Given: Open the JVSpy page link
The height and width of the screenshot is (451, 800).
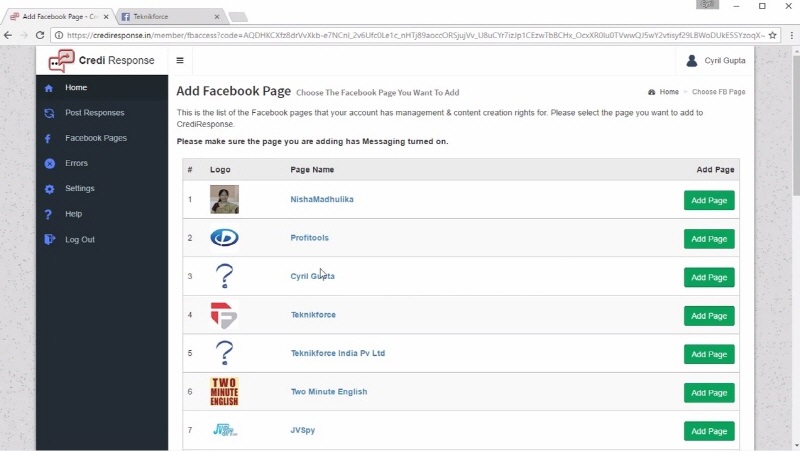Looking at the screenshot, I should coord(303,430).
